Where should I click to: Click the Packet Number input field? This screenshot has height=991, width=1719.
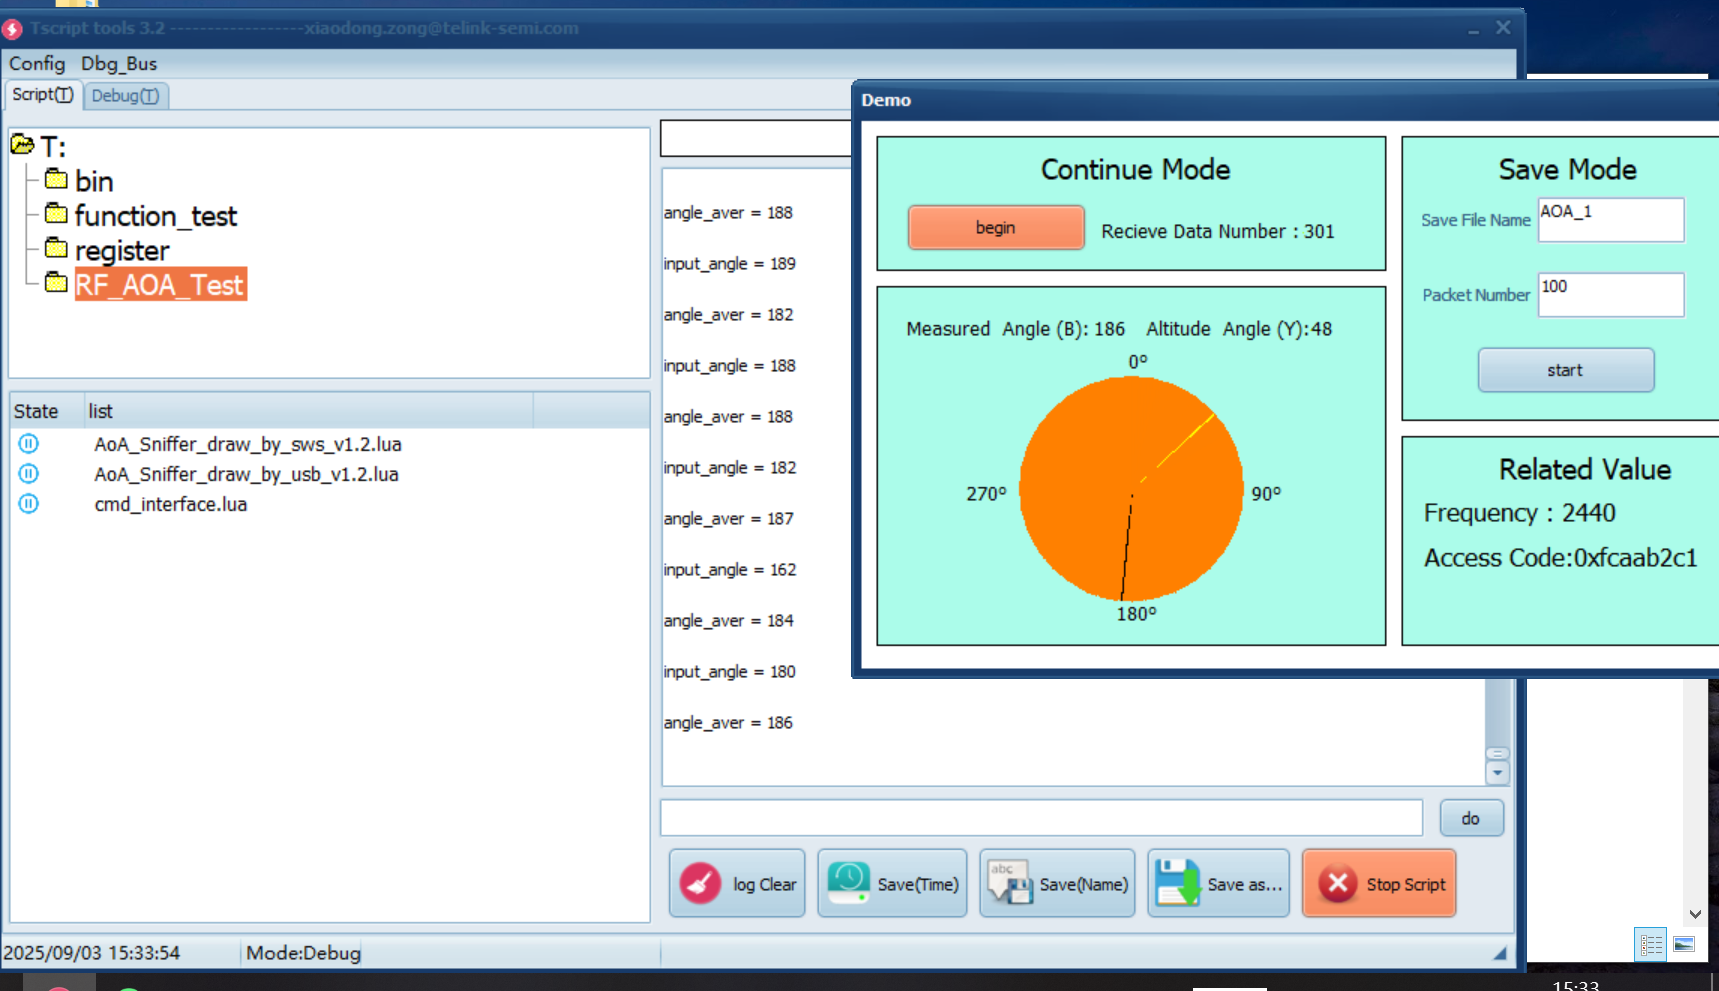pos(1611,295)
